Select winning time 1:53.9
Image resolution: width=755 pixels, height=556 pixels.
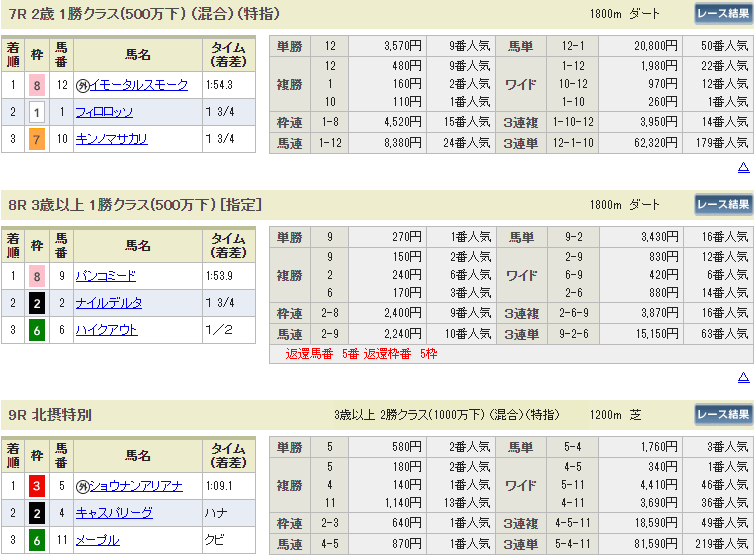(x=219, y=276)
